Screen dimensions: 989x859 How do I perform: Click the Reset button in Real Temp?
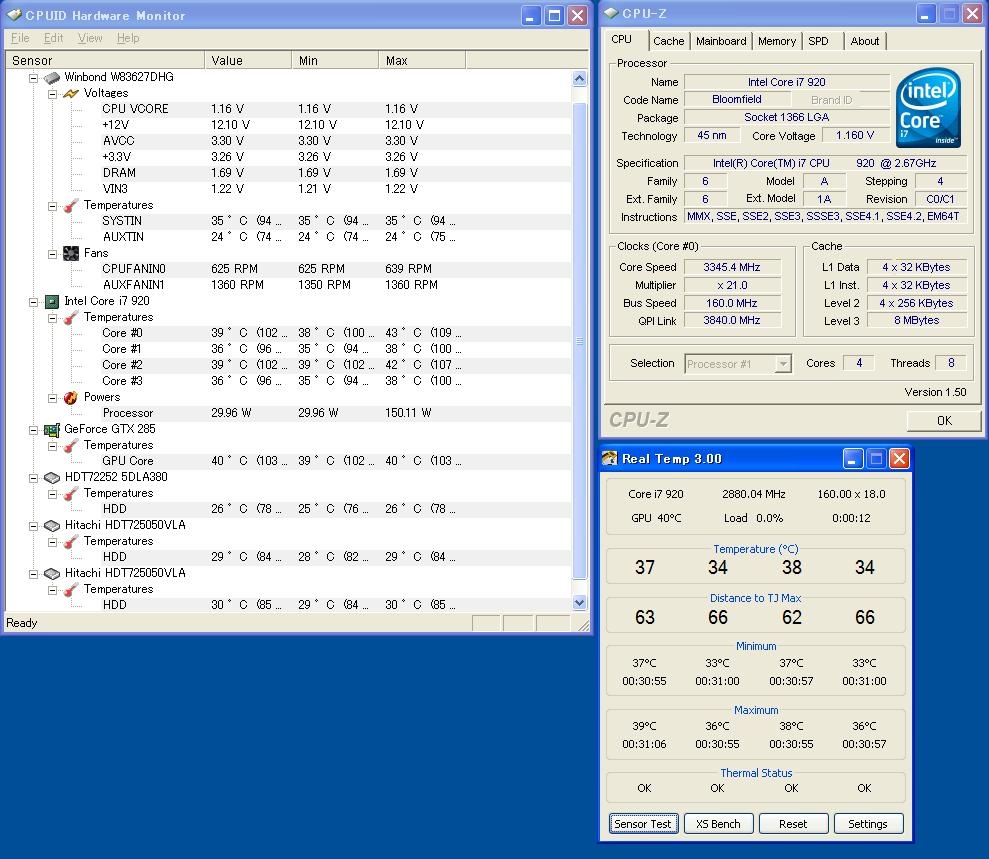(793, 824)
